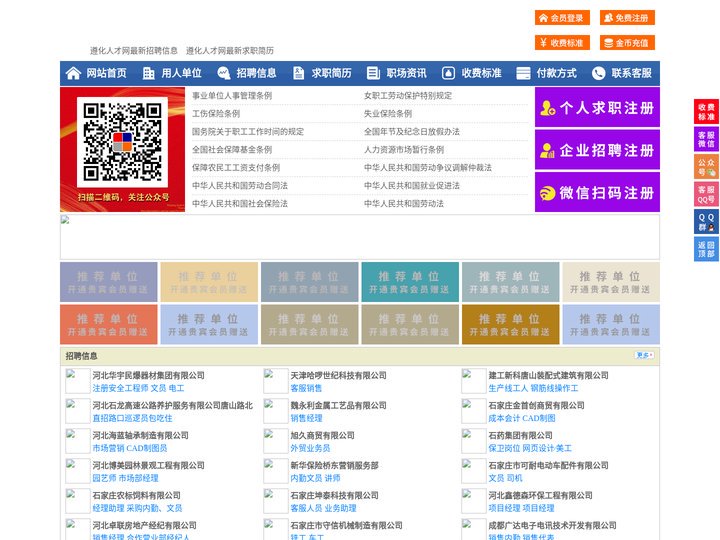Click broken logo icon beside 石药集团有限公司

tap(473, 441)
